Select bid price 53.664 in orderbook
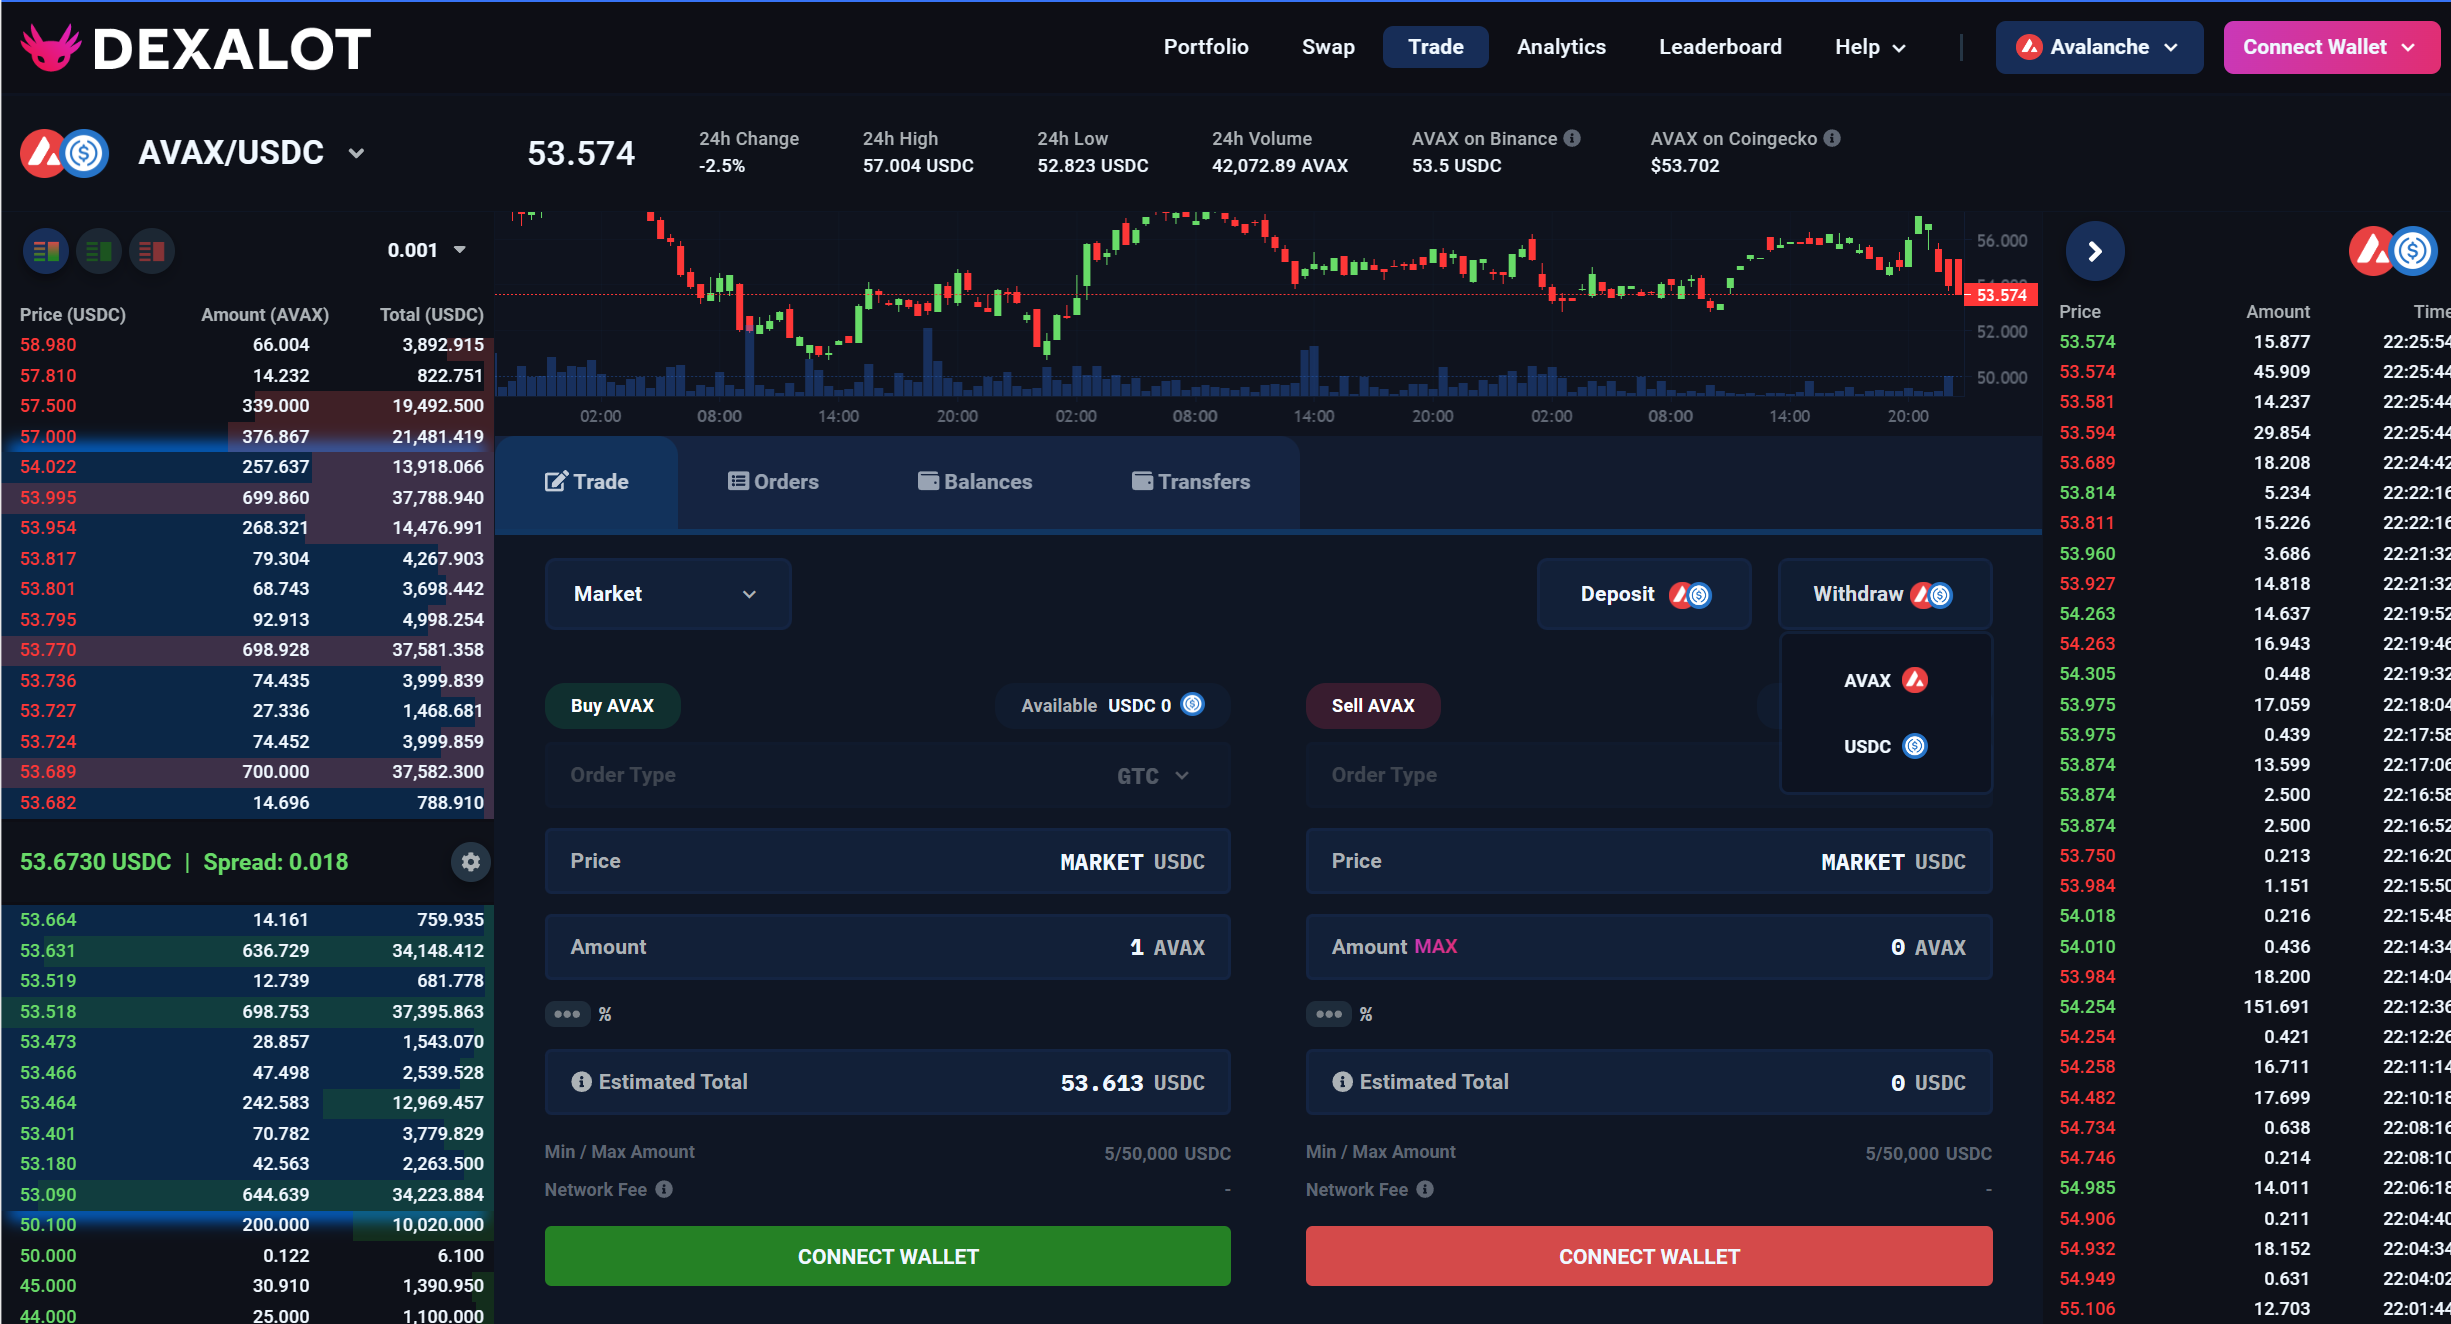This screenshot has height=1324, width=2451. click(48, 920)
